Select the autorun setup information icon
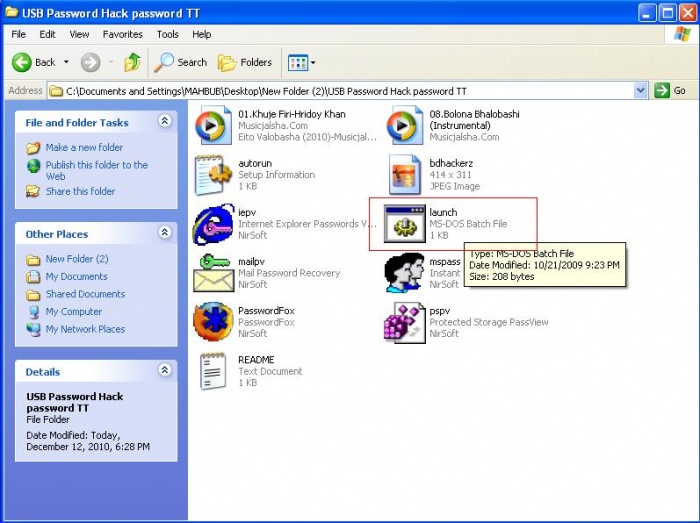Image resolution: width=700 pixels, height=523 pixels. [213, 174]
